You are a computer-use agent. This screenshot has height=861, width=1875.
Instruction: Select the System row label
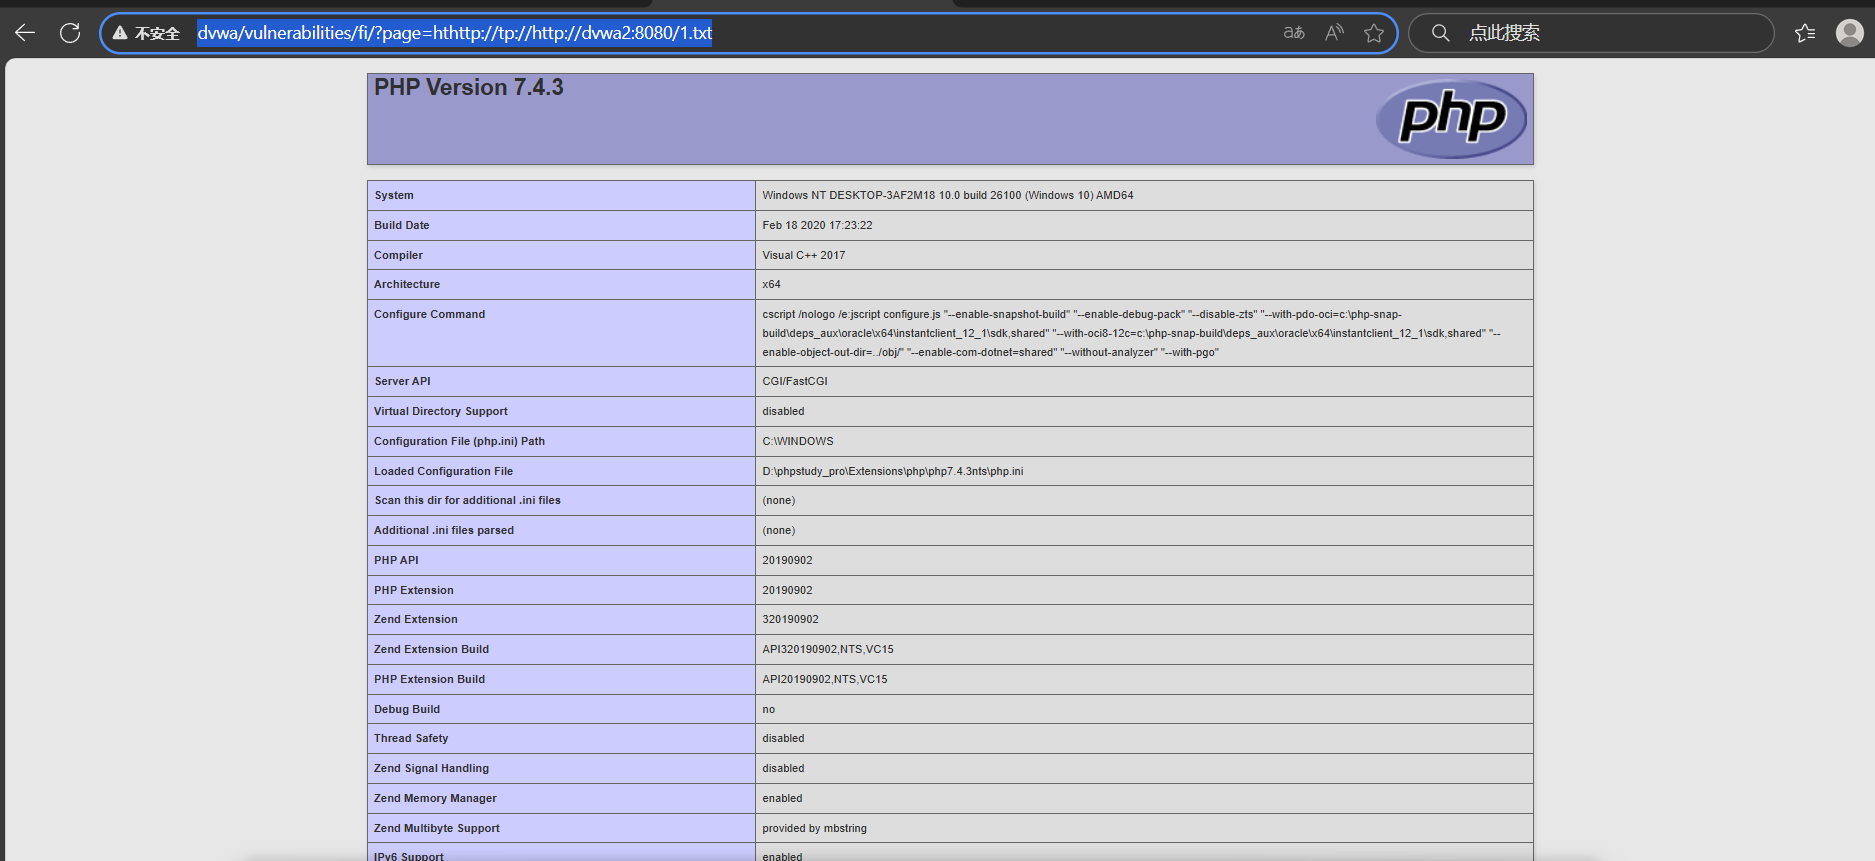394,196
